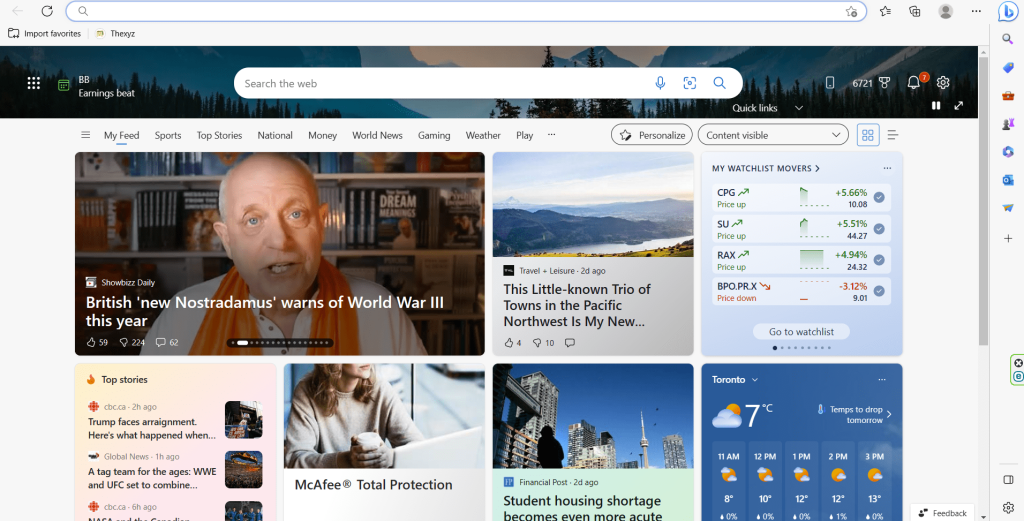Screen dimensions: 1024x521
Task: Switch to the World News tab
Action: tap(377, 135)
